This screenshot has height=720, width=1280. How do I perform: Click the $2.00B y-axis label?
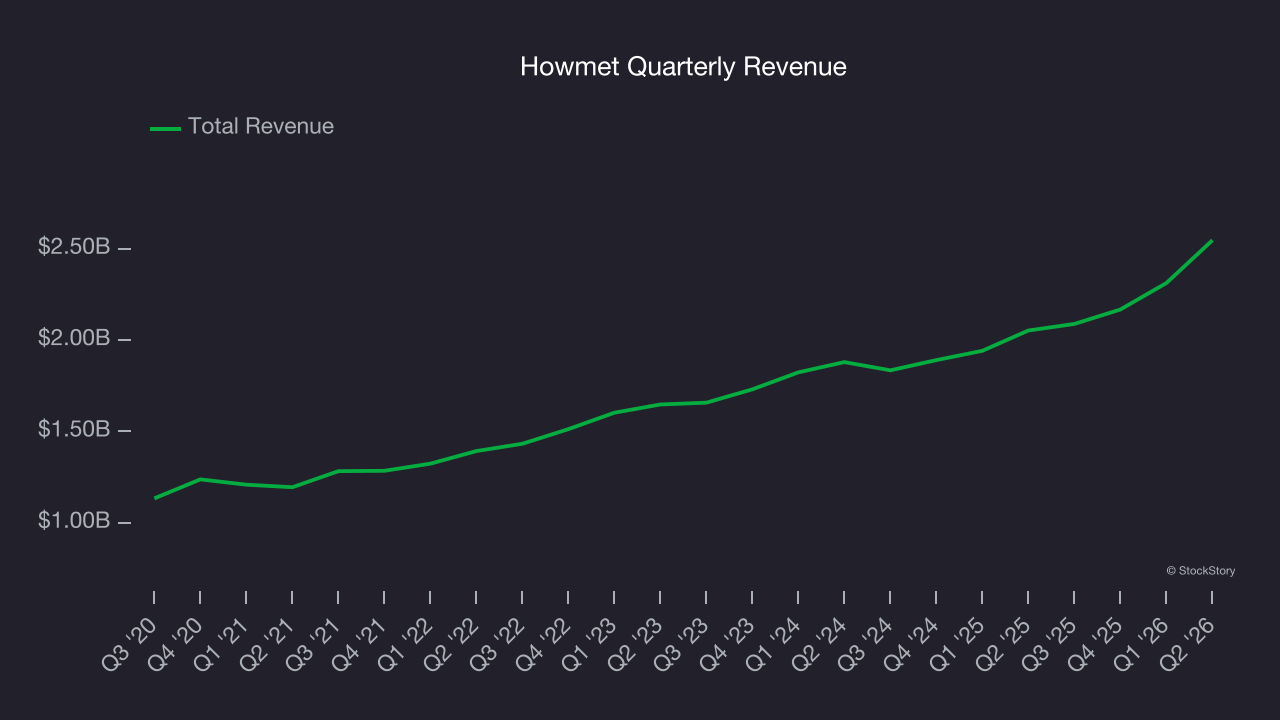coord(74,339)
